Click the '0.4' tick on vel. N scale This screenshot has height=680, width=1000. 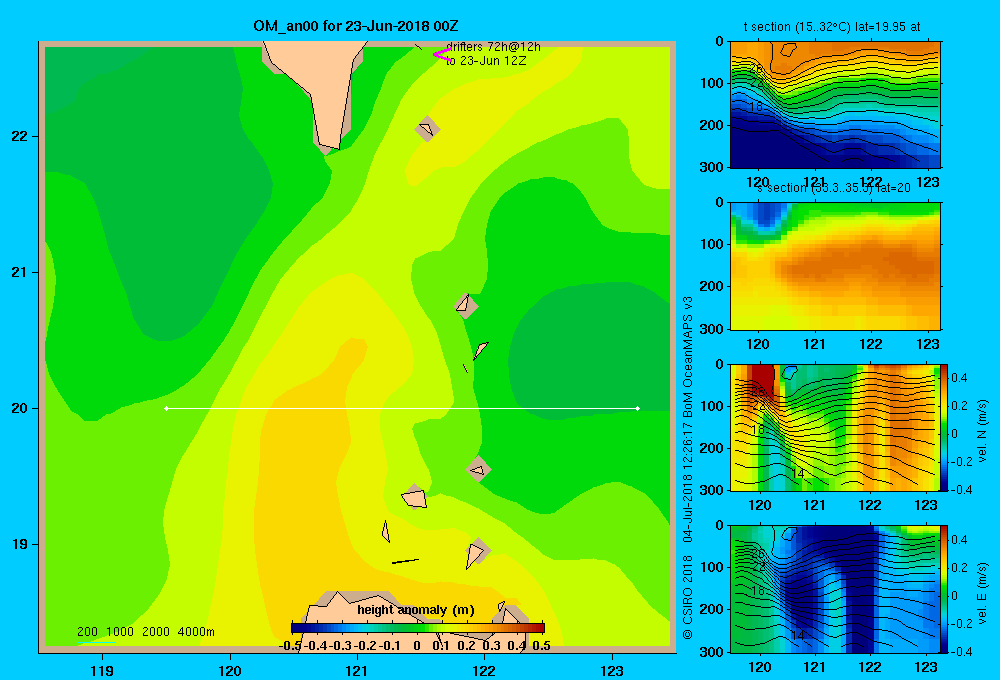click(x=959, y=378)
